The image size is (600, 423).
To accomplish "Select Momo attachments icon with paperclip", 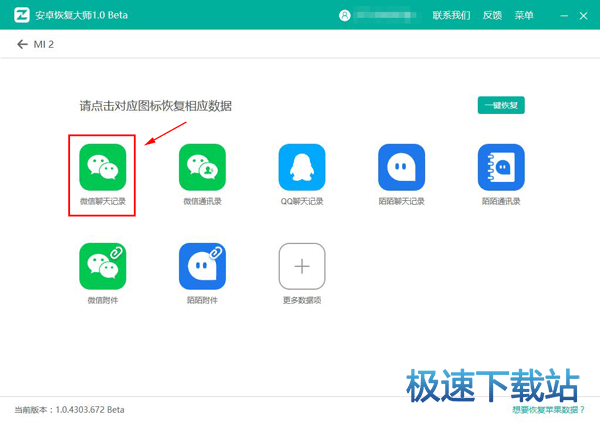I will click(x=202, y=266).
